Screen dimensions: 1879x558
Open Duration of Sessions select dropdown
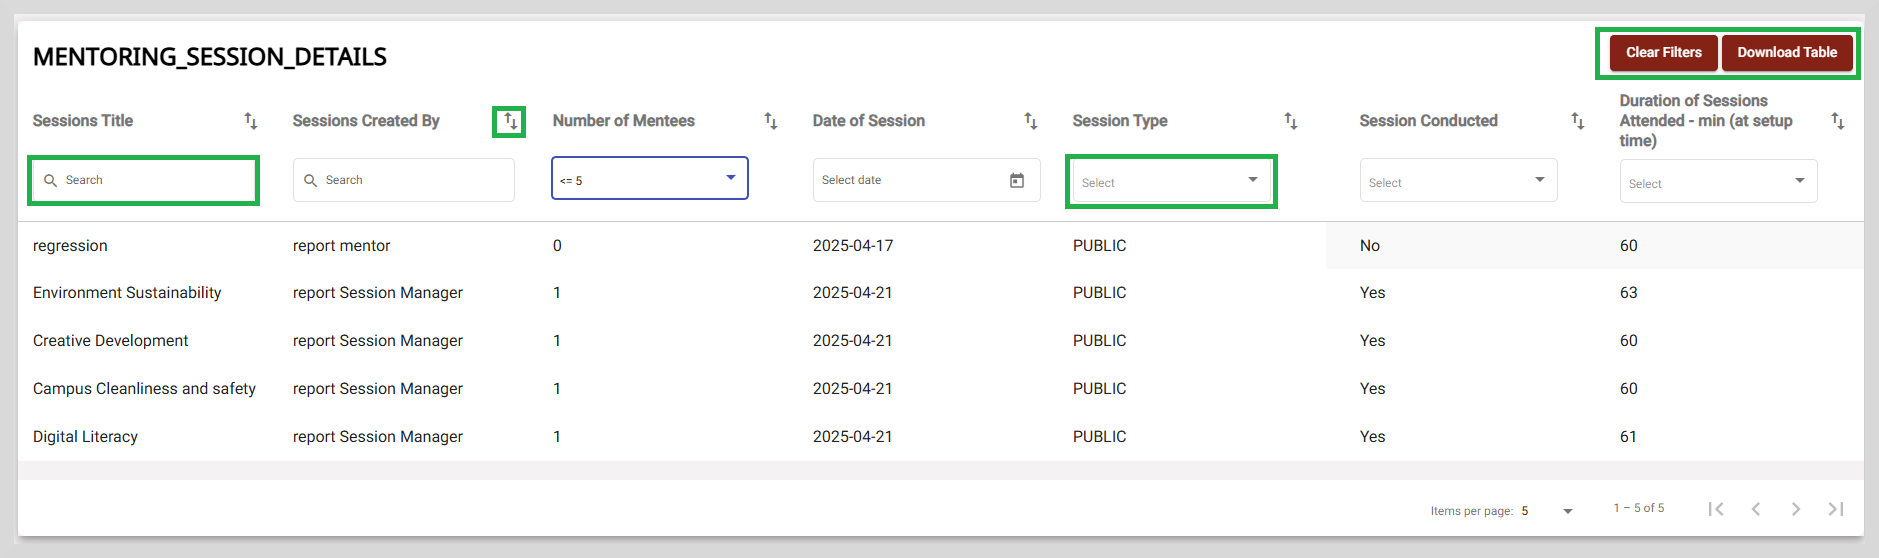tap(1718, 181)
